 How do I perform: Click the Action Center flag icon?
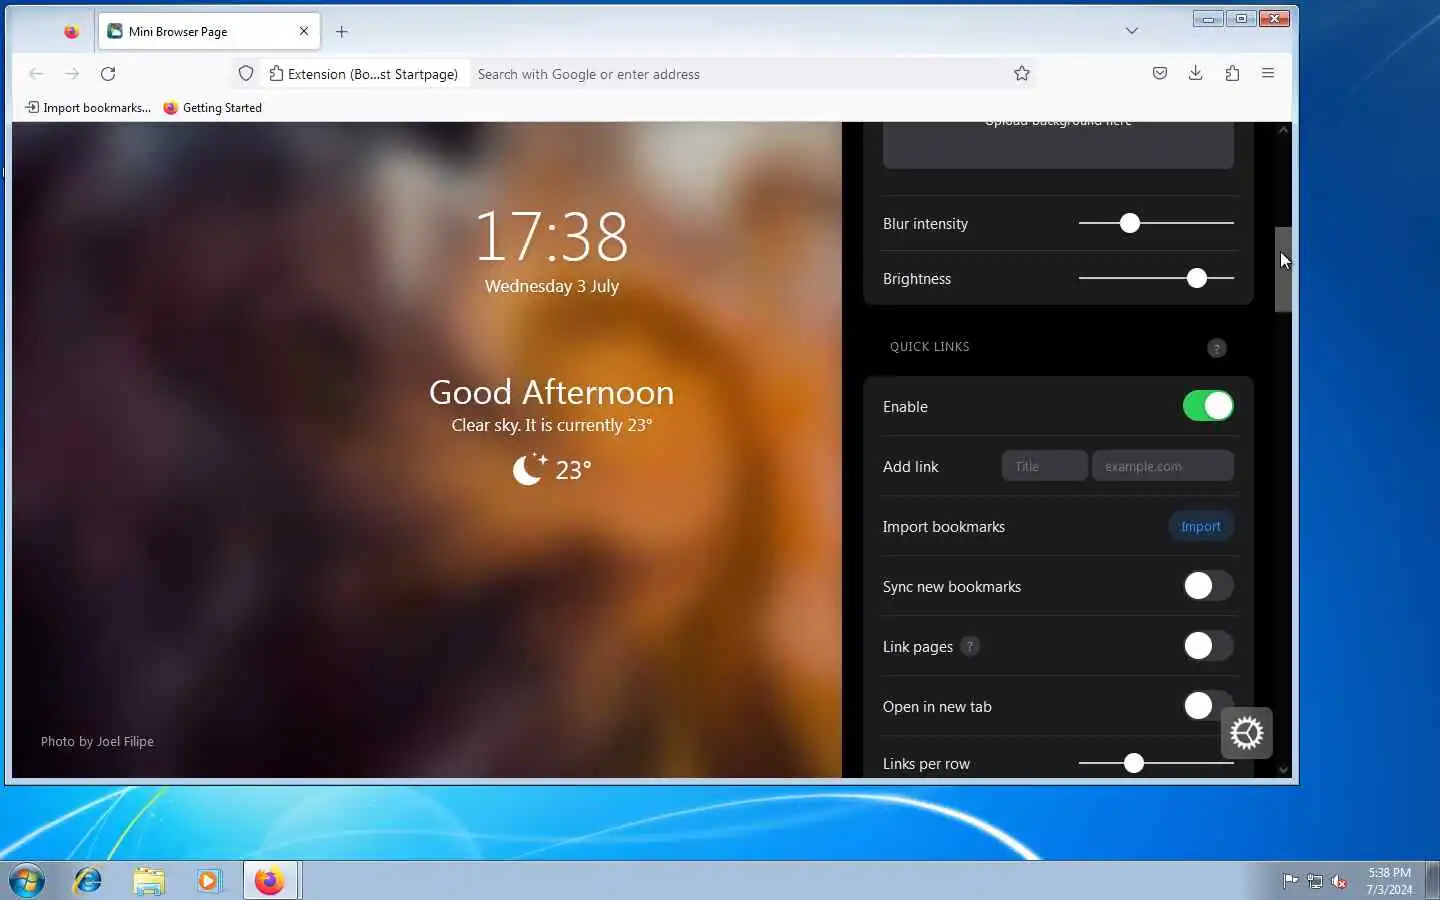click(x=1290, y=881)
